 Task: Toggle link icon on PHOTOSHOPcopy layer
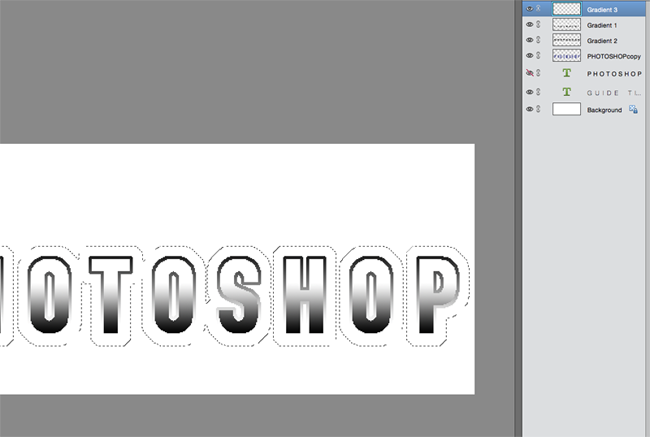click(x=538, y=56)
